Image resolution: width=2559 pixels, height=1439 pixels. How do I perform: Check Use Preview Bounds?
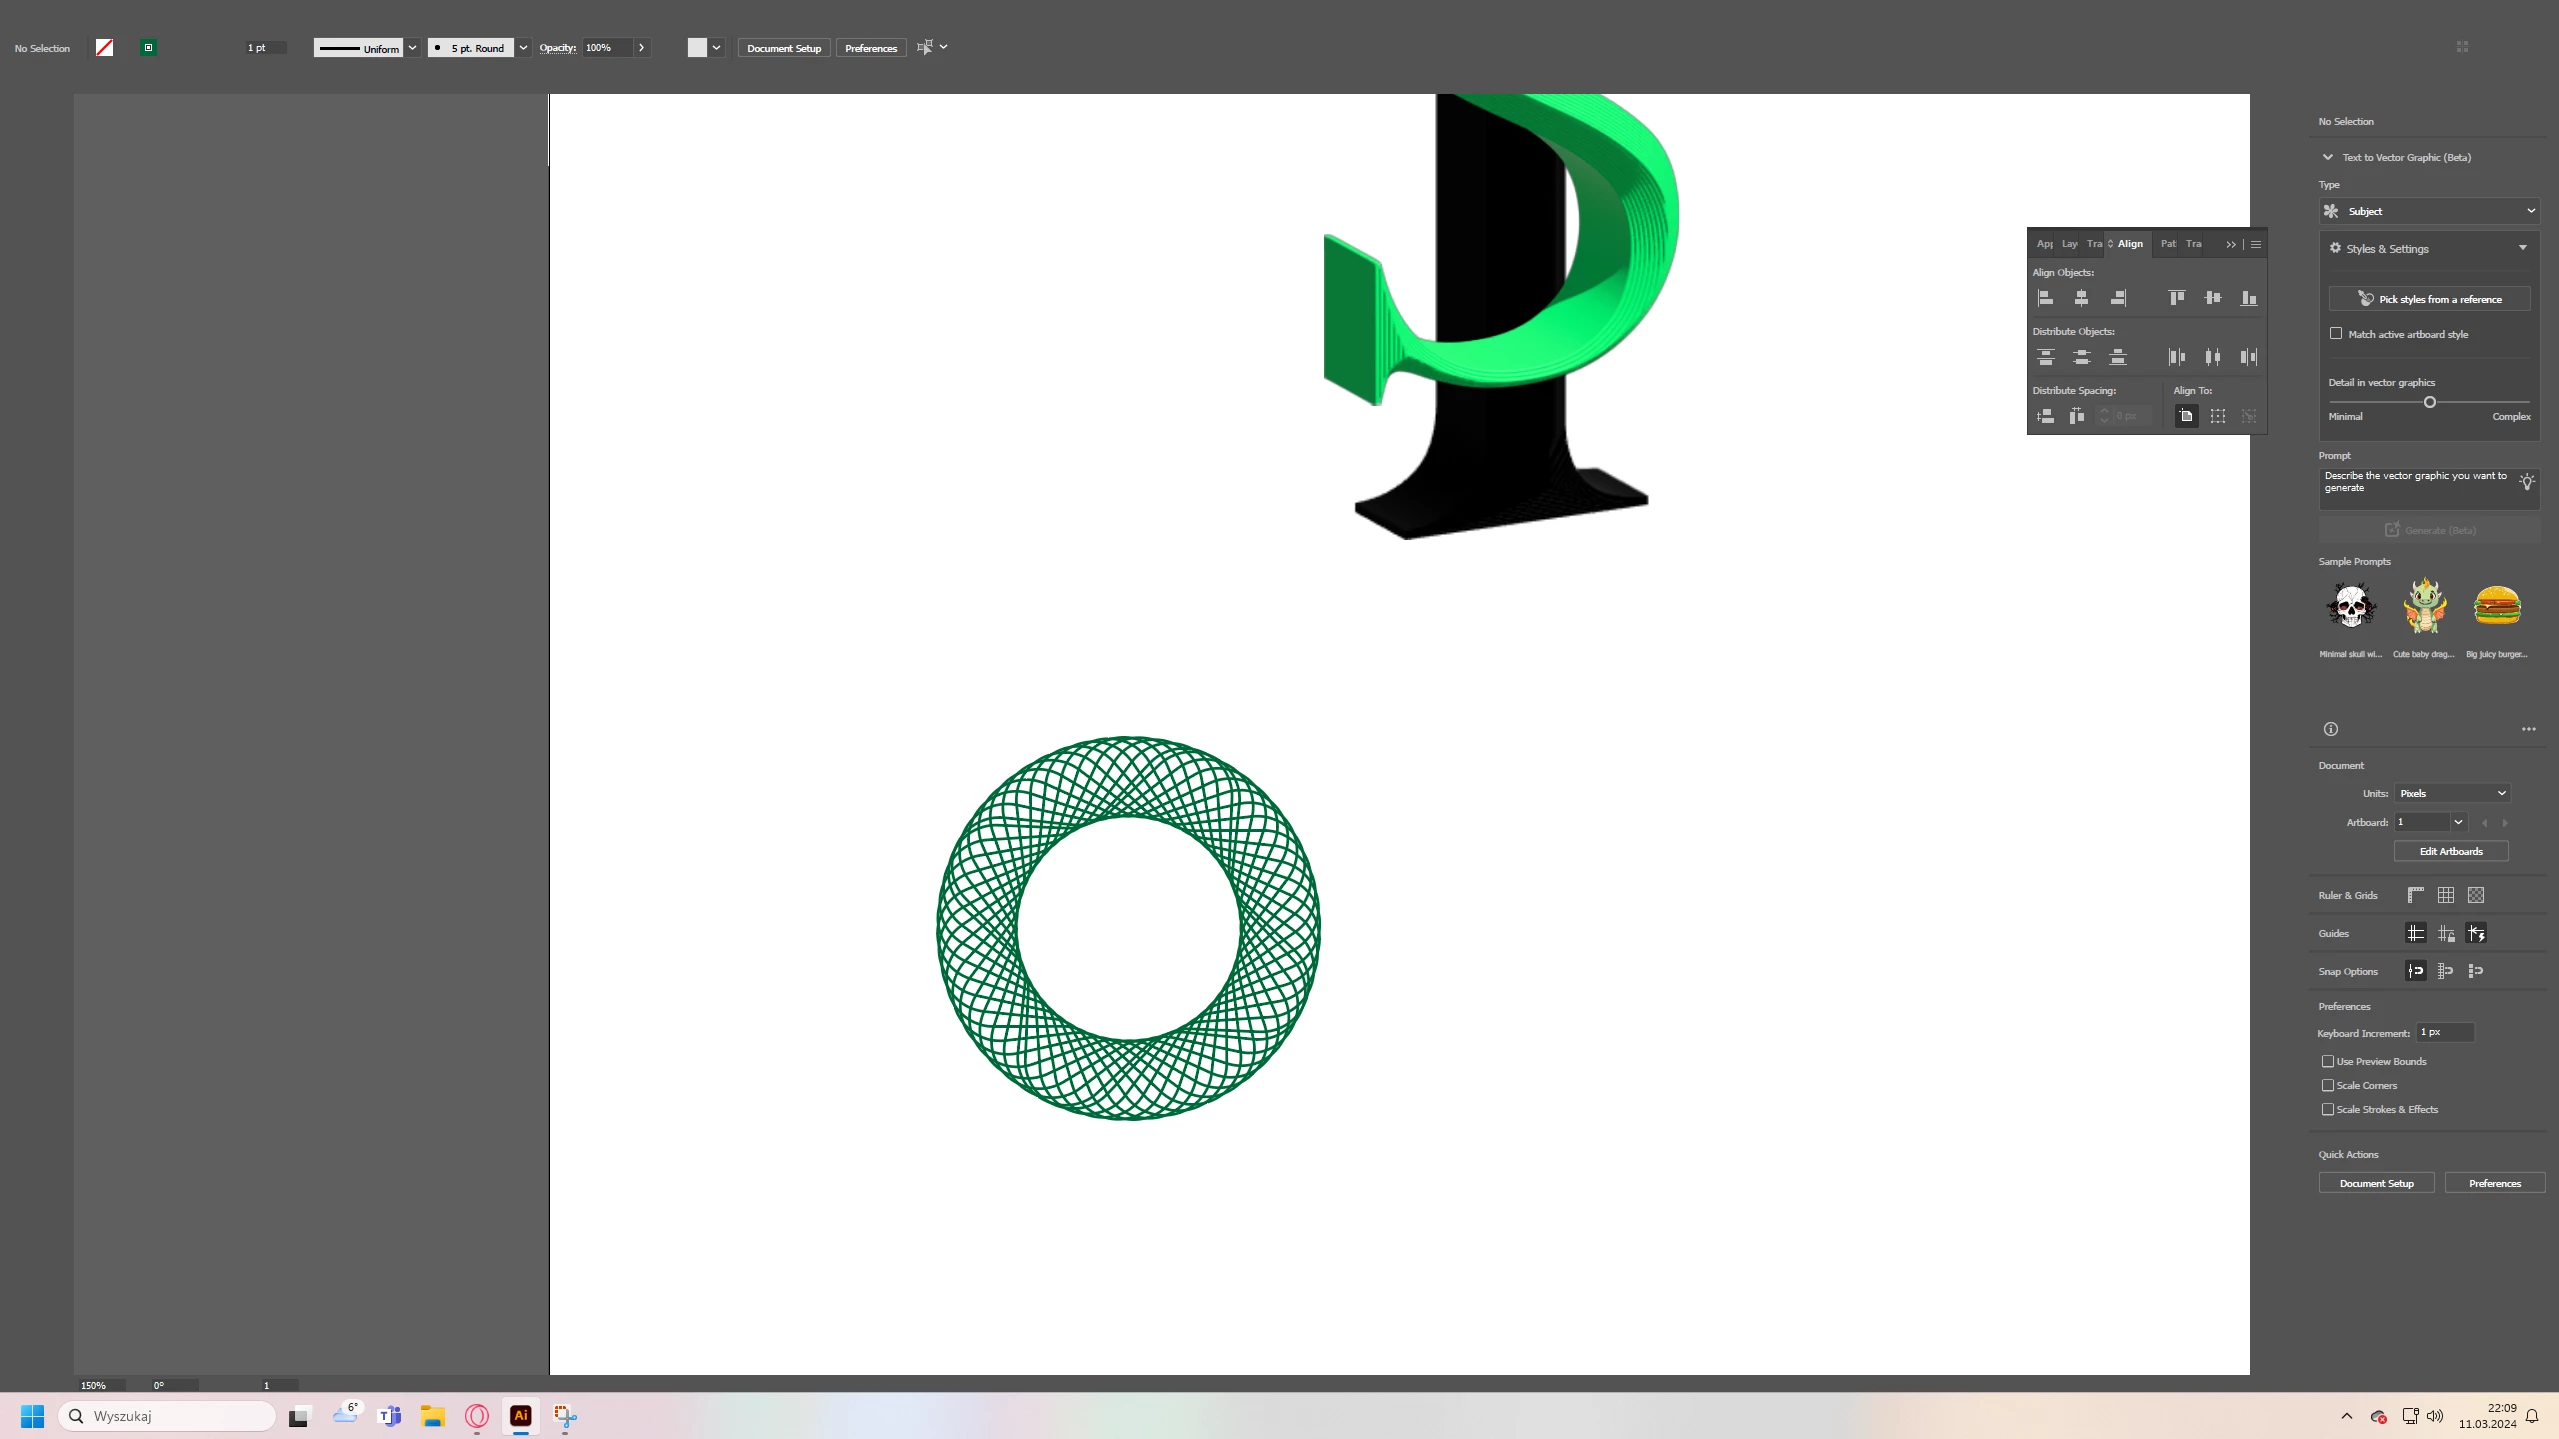[x=2328, y=1061]
